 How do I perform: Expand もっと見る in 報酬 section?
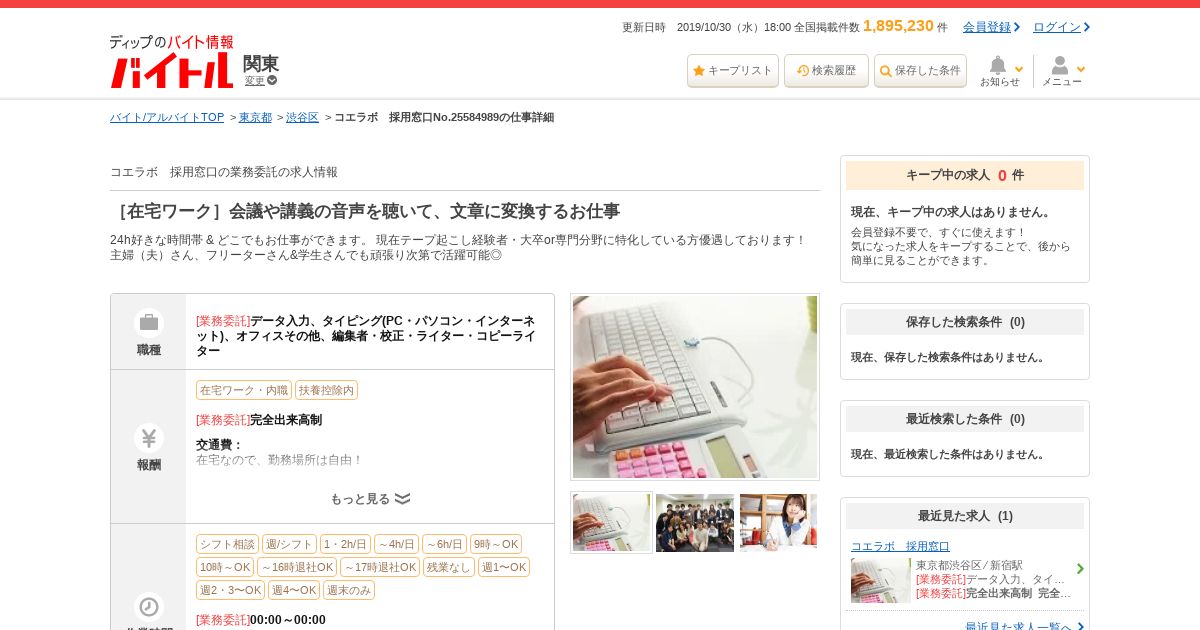coord(370,499)
